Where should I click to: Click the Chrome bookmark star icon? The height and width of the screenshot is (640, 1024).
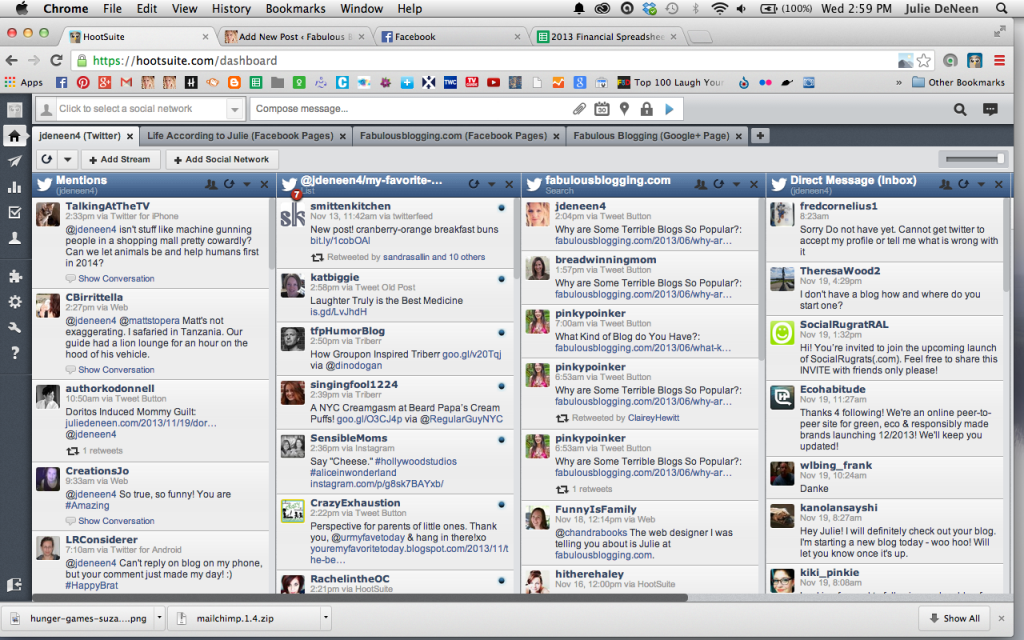pyautogui.click(x=923, y=61)
